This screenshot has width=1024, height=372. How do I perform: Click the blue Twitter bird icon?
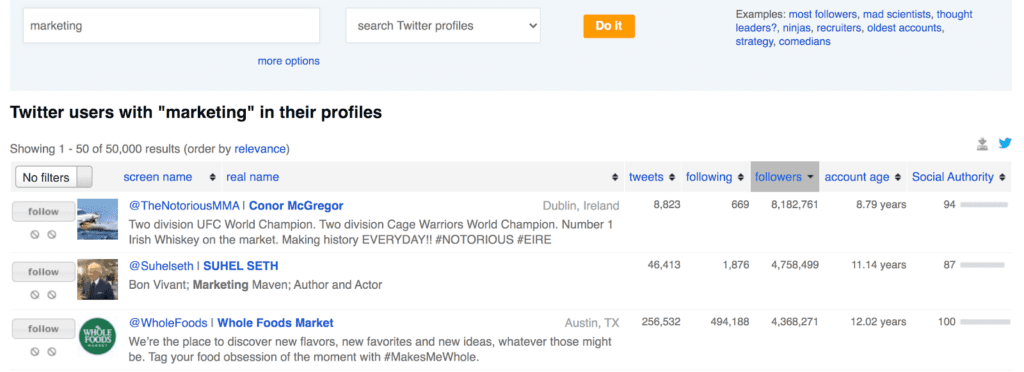1004,144
